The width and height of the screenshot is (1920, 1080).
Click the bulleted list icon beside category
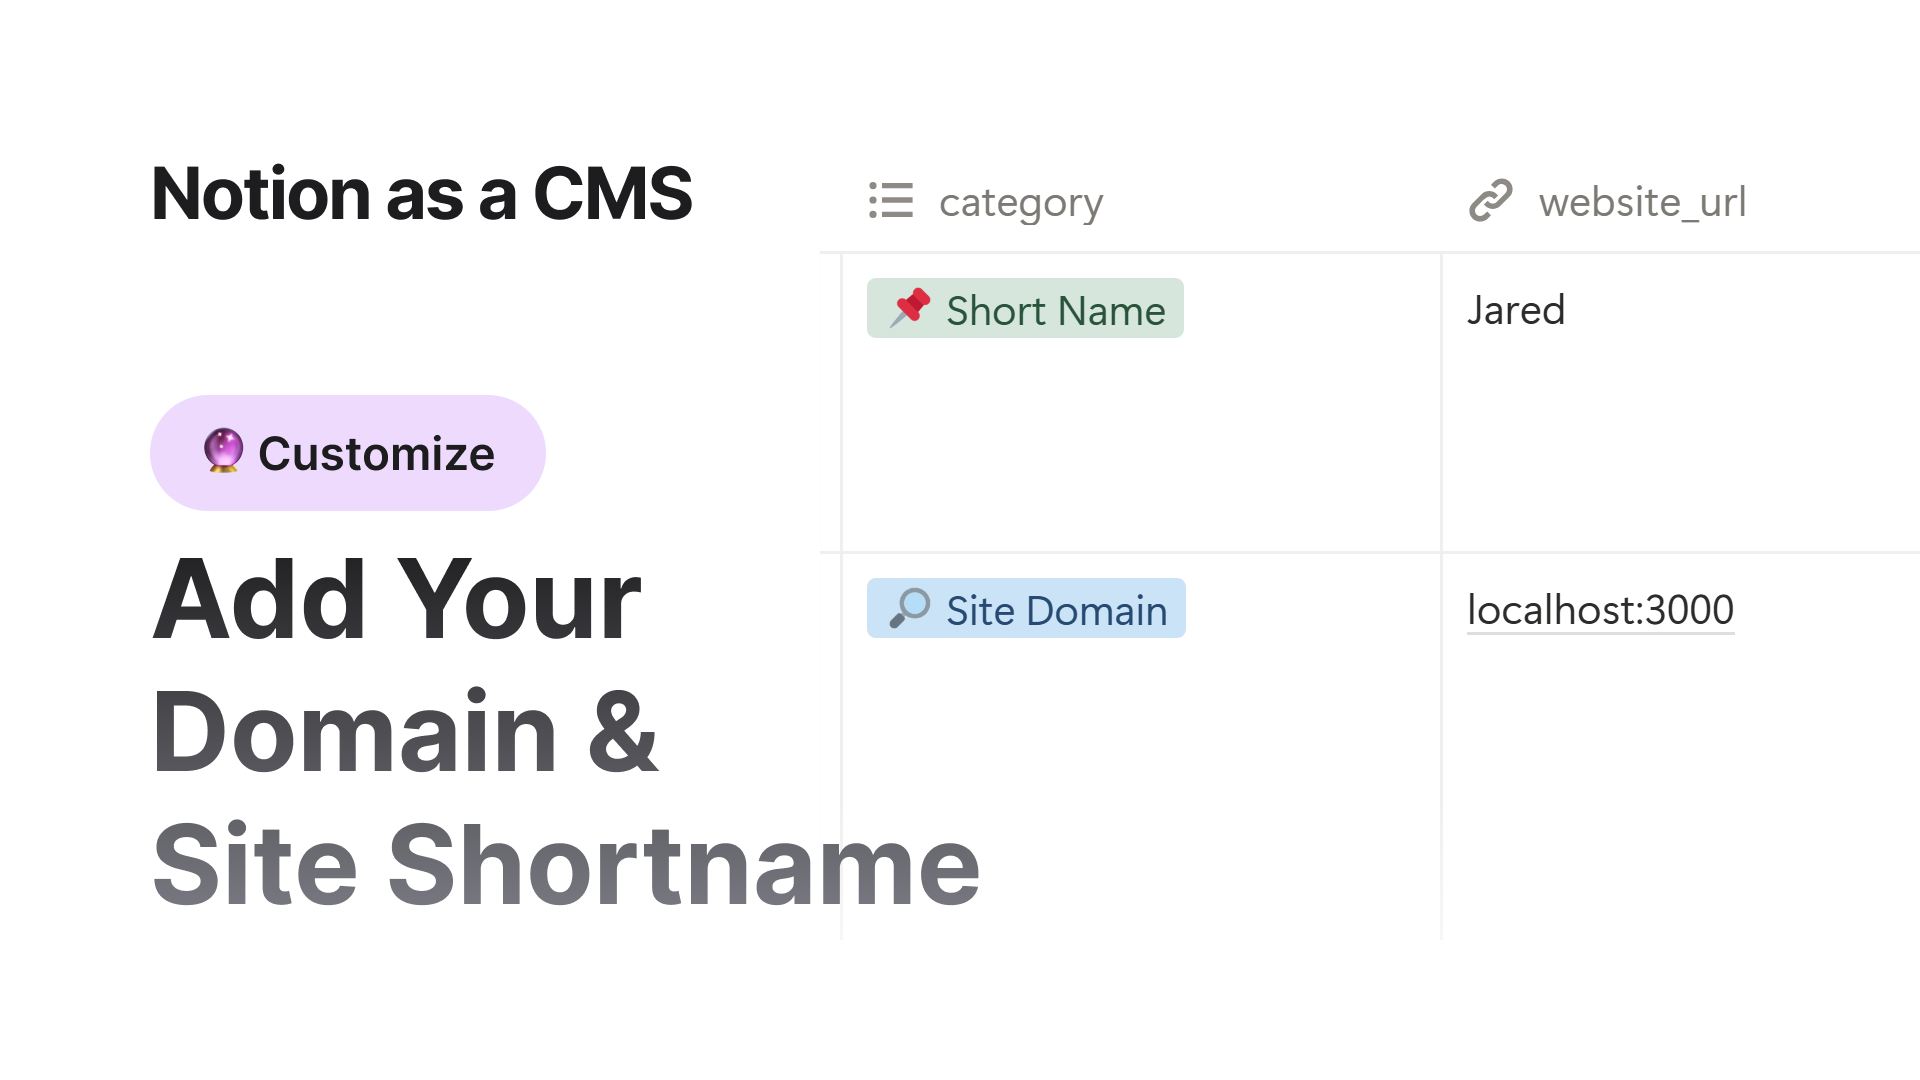(x=890, y=201)
